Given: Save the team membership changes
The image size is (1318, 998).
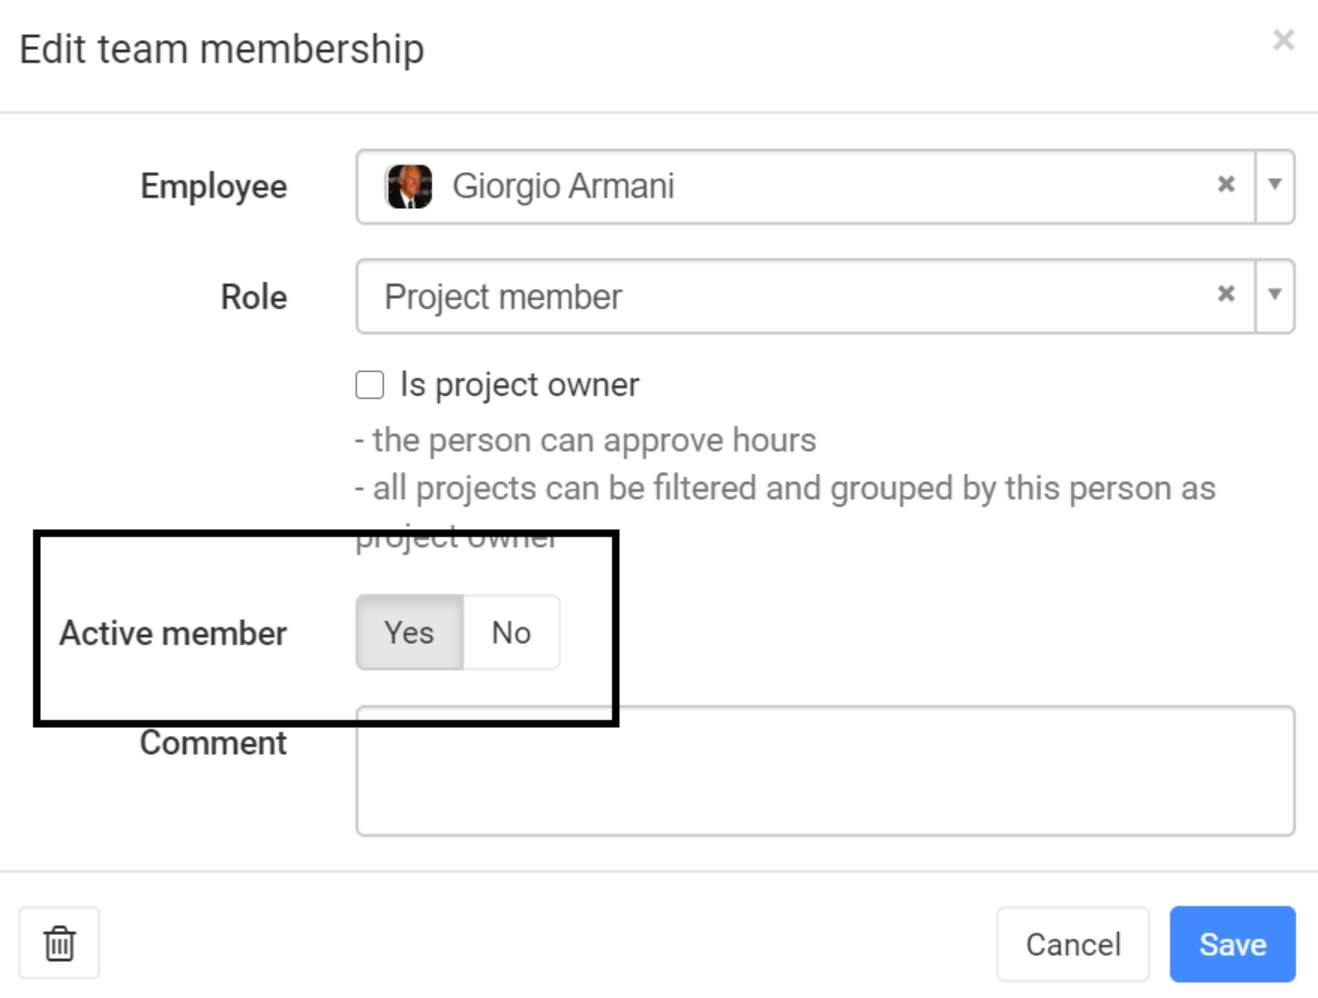Looking at the screenshot, I should coord(1232,944).
